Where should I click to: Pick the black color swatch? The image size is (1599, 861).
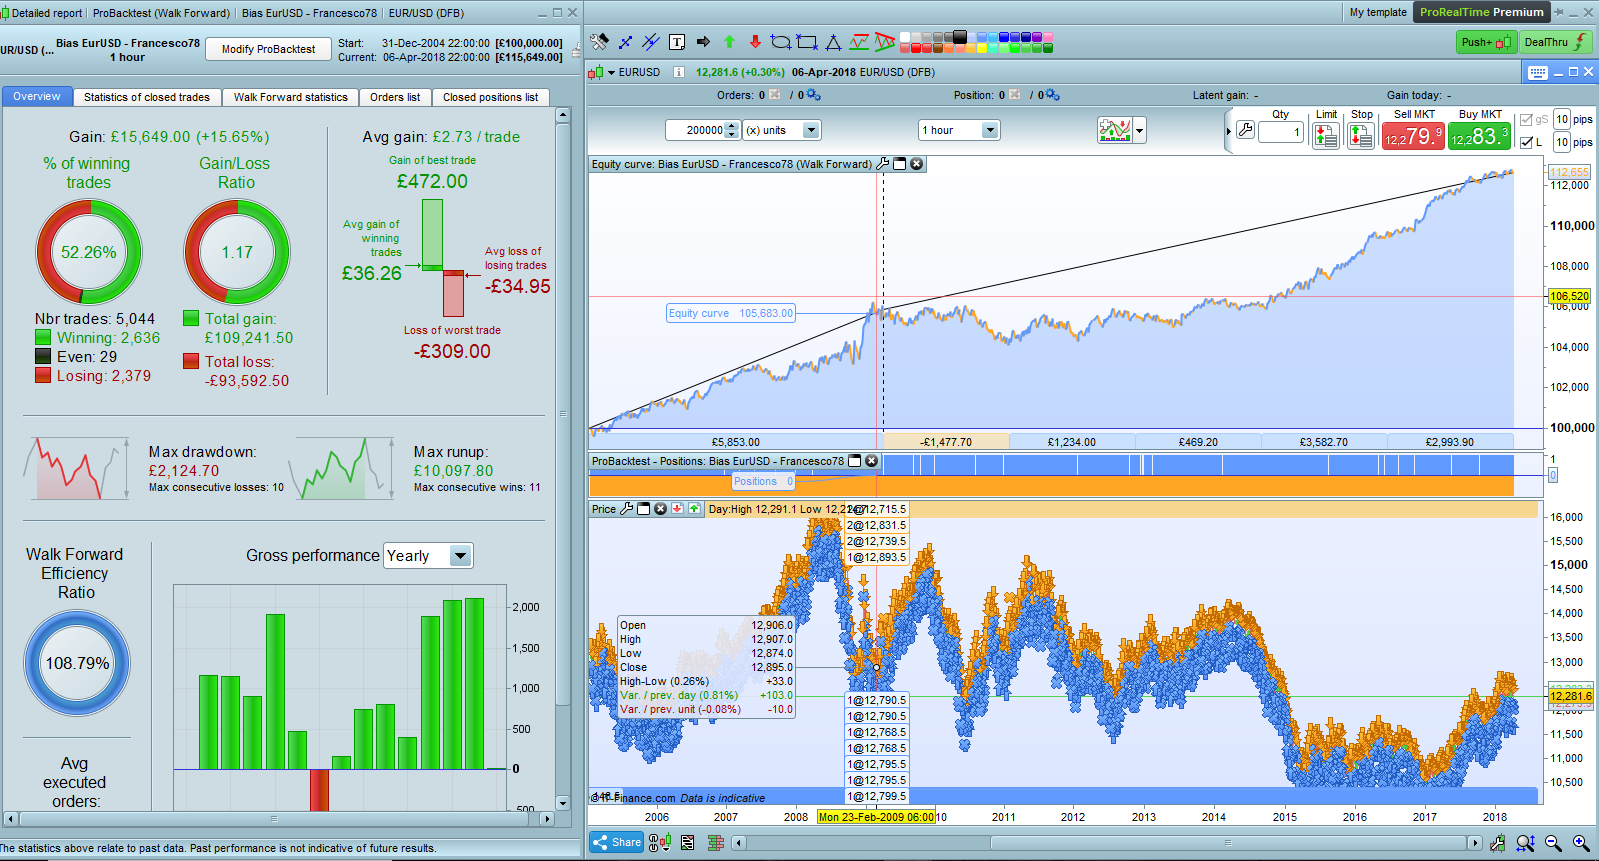[960, 37]
